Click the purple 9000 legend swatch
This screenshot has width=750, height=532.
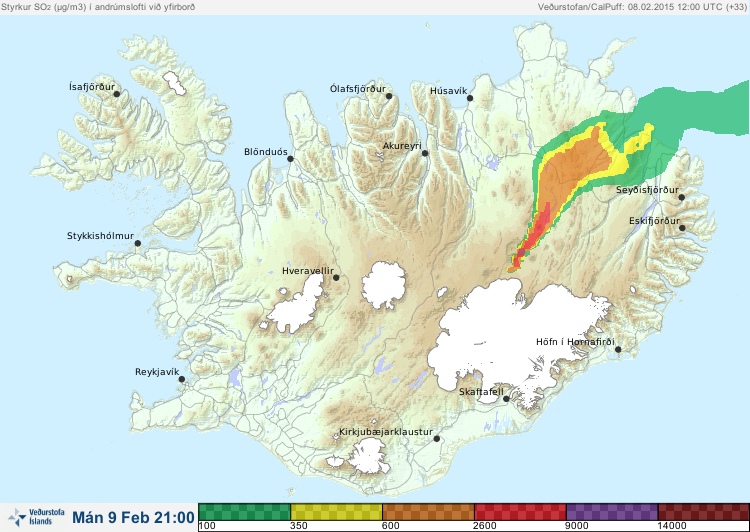(612, 512)
